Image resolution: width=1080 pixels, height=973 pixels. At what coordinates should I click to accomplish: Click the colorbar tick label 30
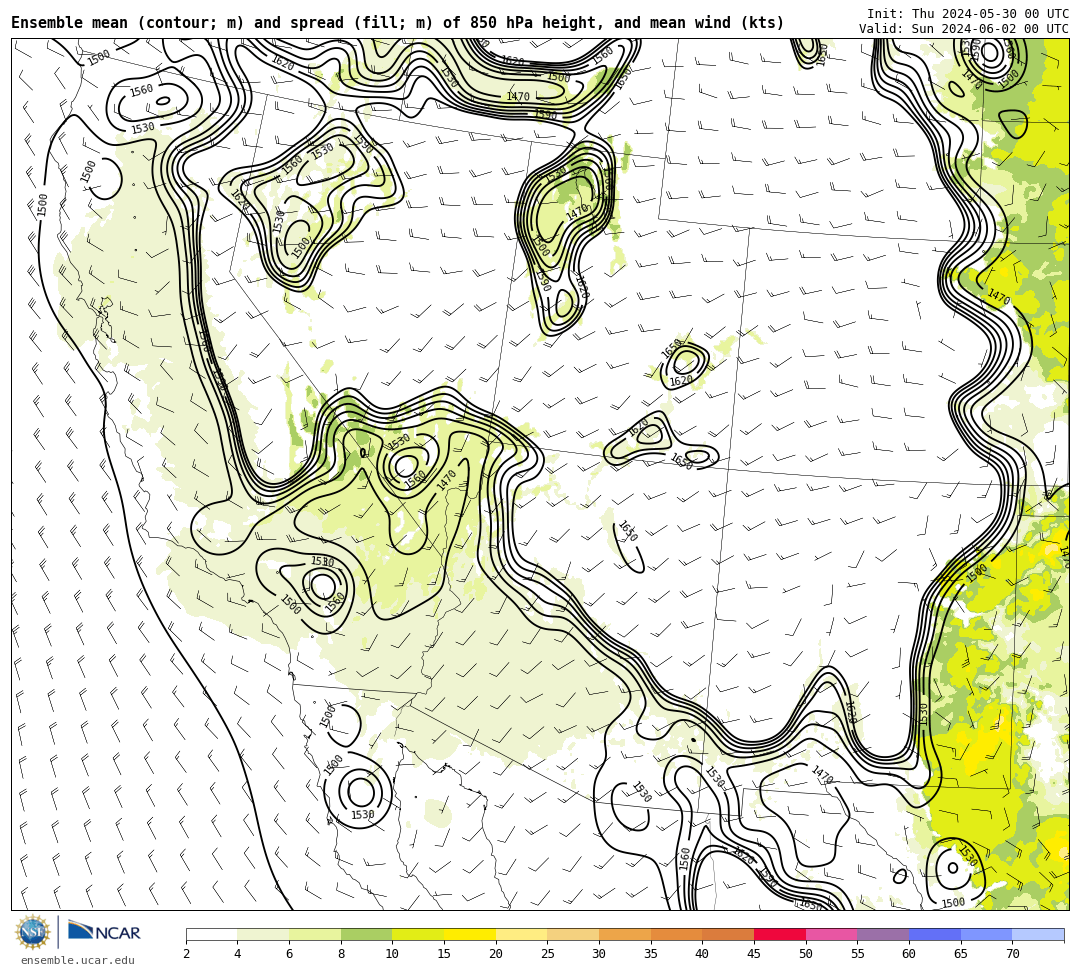point(599,954)
